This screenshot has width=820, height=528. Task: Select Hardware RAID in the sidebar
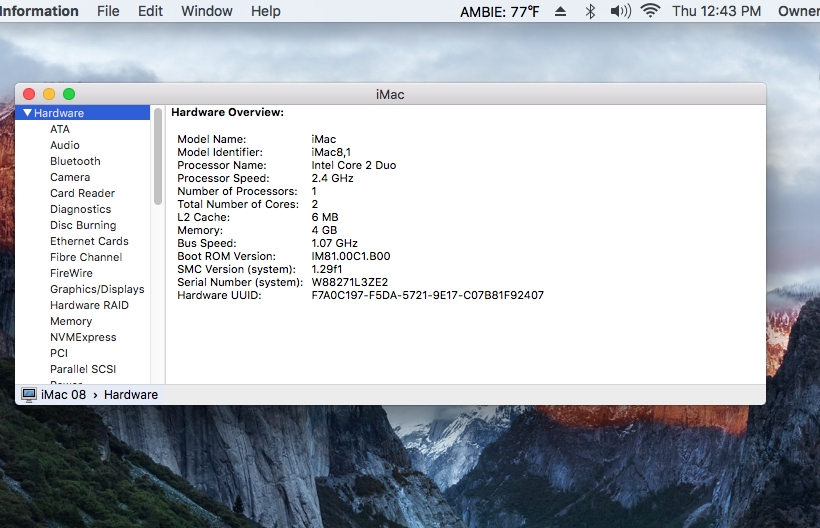tap(89, 305)
